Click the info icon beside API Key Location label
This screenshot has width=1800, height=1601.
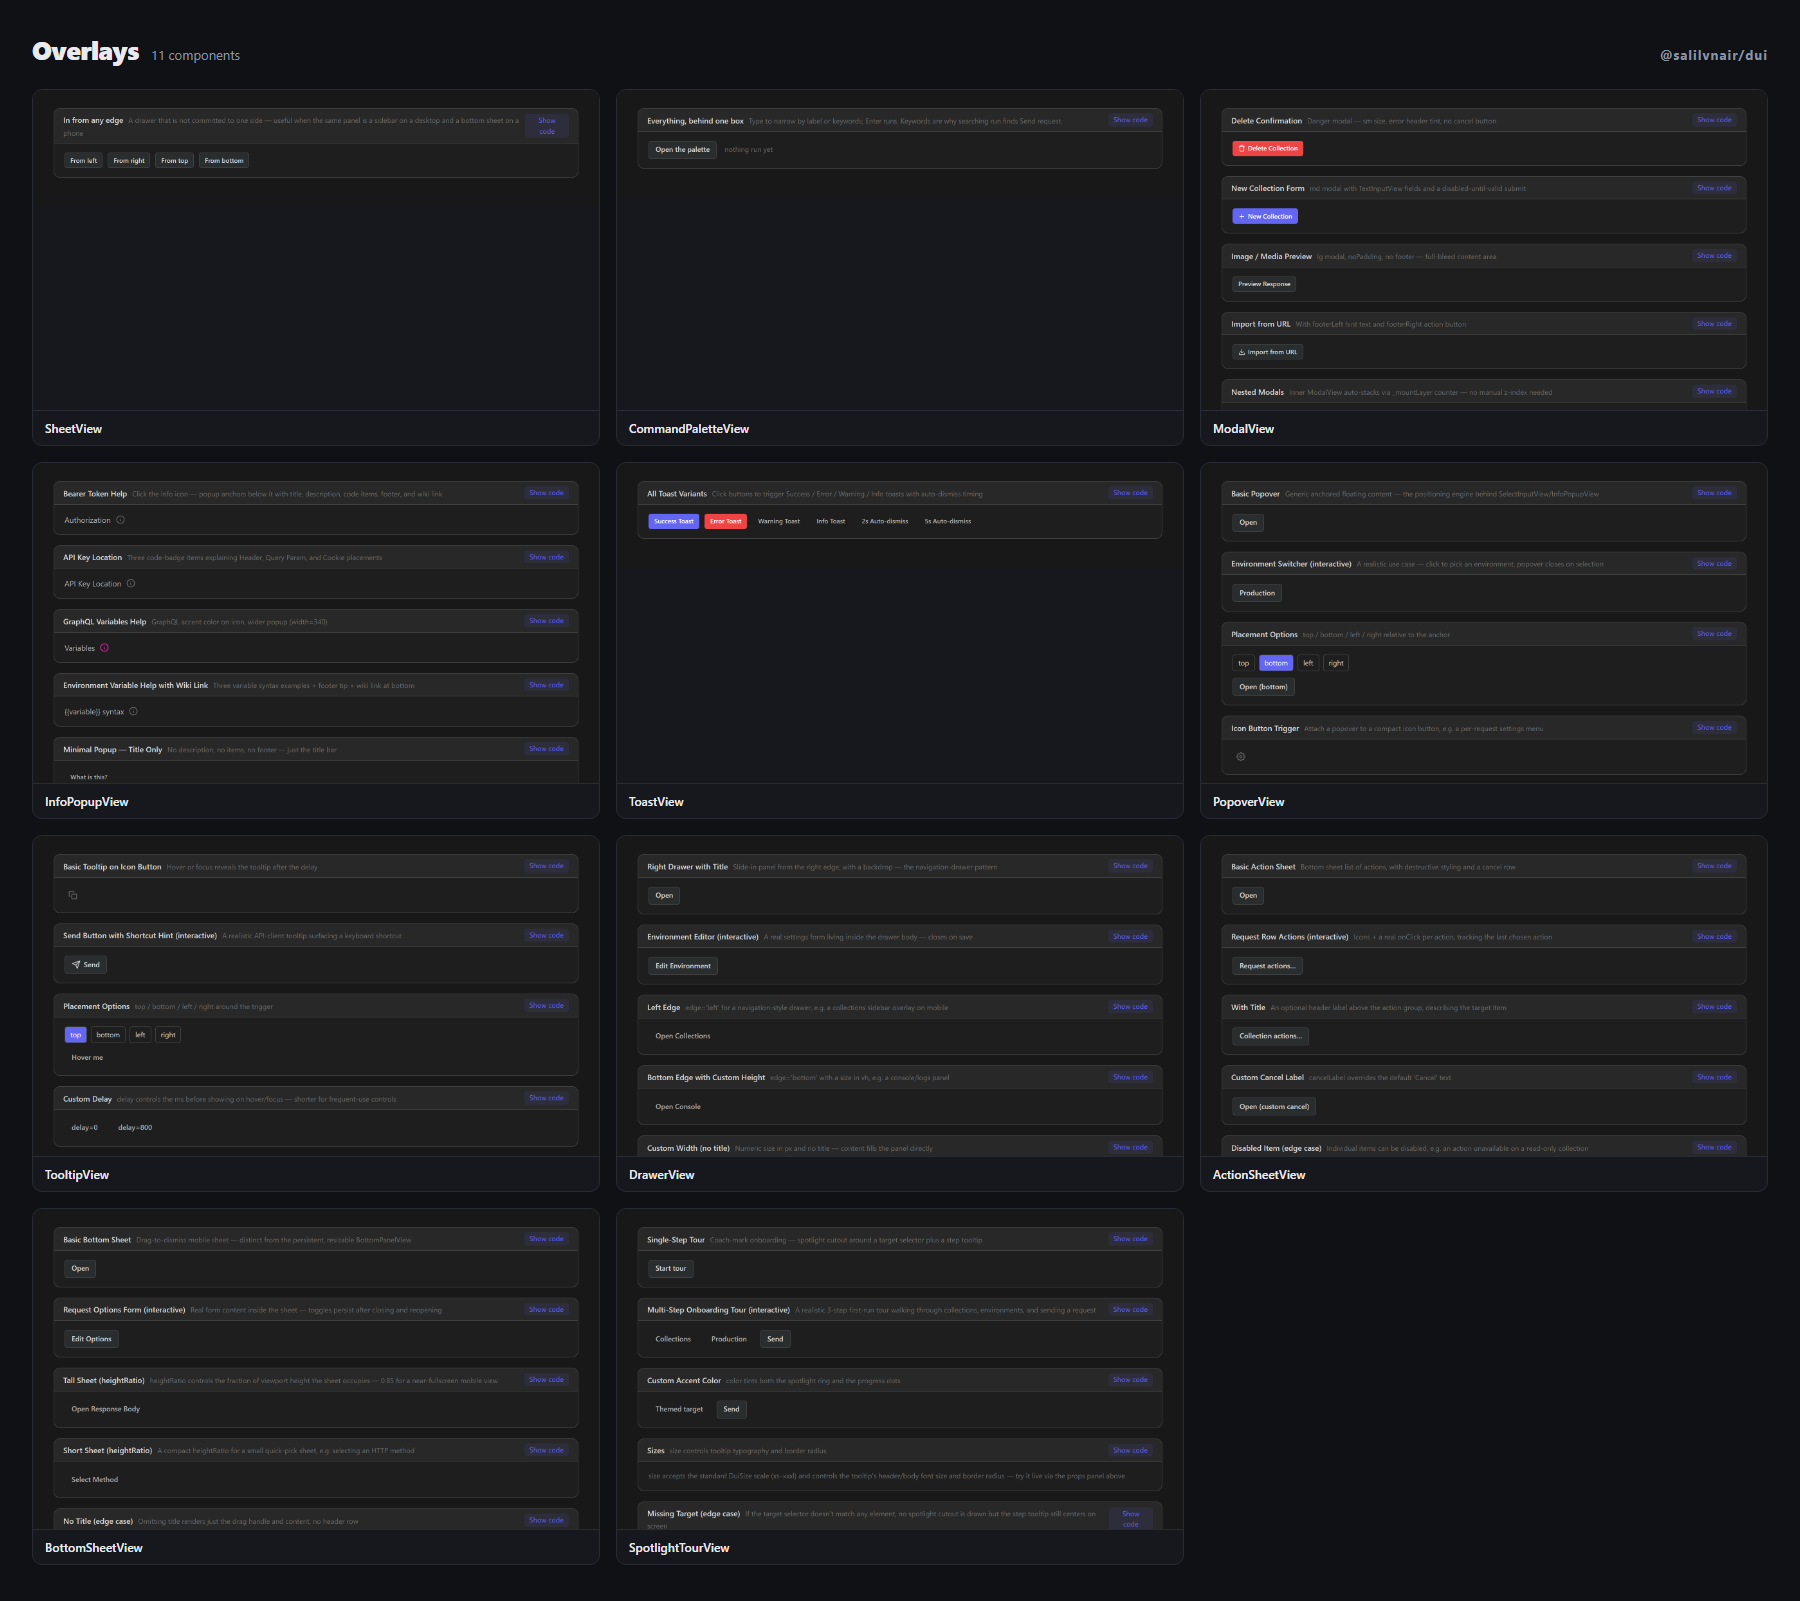coord(131,584)
